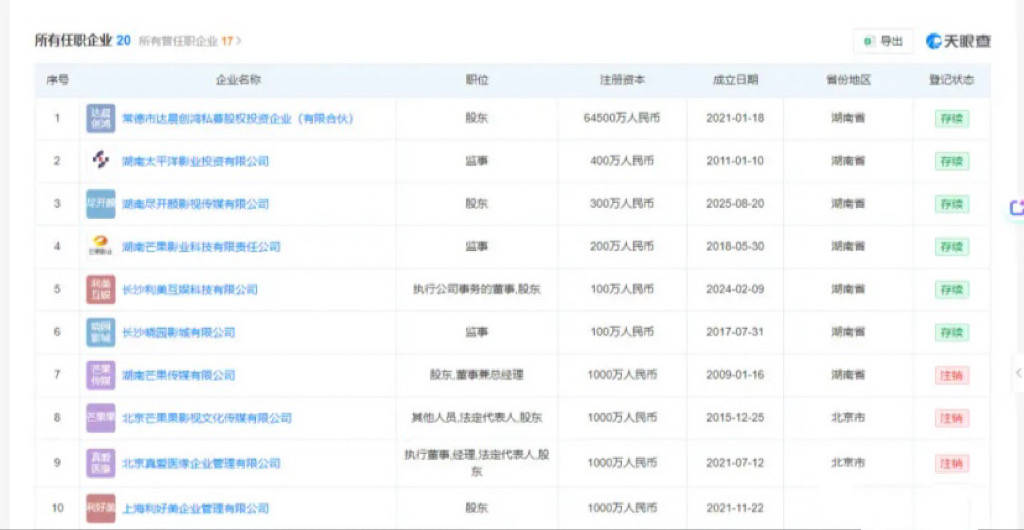The image size is (1024, 530).
Task: Open the 所有曾任职企业 17 arrow link
Action: [190, 41]
